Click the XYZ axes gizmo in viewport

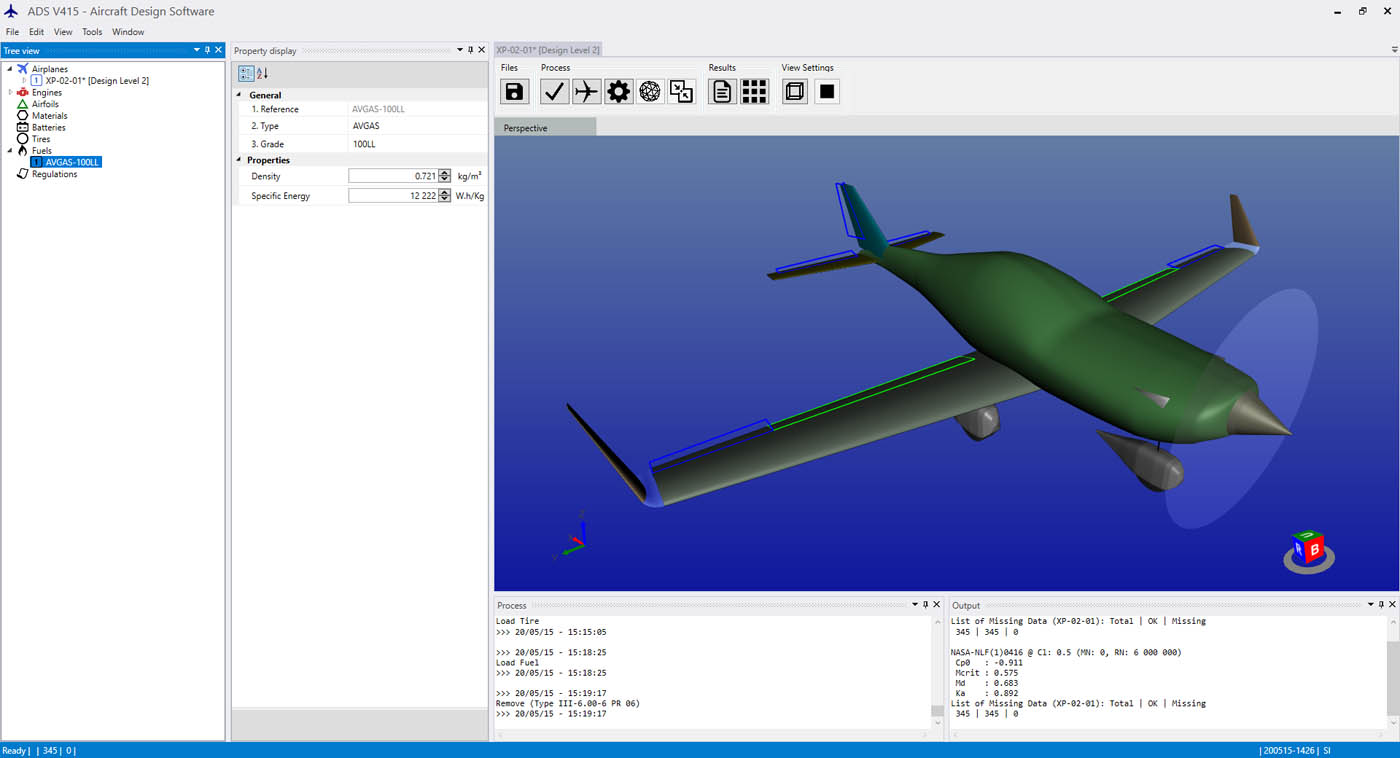click(570, 535)
